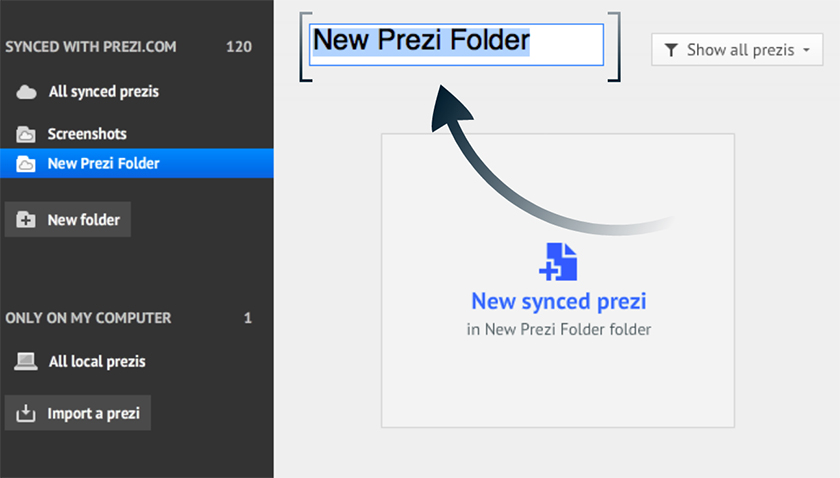Select All synced prezis in sidebar
This screenshot has width=840, height=478.
click(103, 92)
